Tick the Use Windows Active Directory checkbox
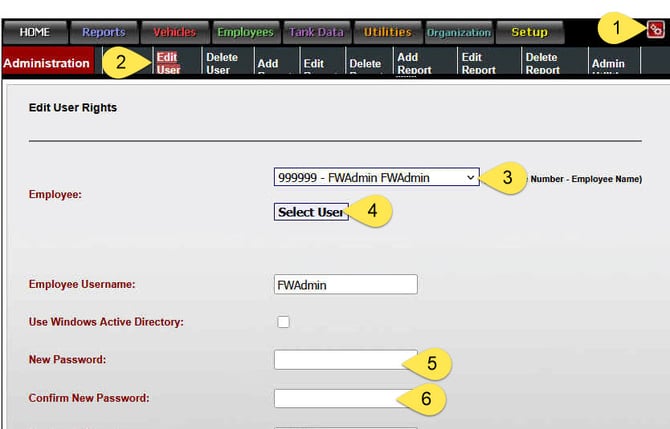 coord(283,322)
